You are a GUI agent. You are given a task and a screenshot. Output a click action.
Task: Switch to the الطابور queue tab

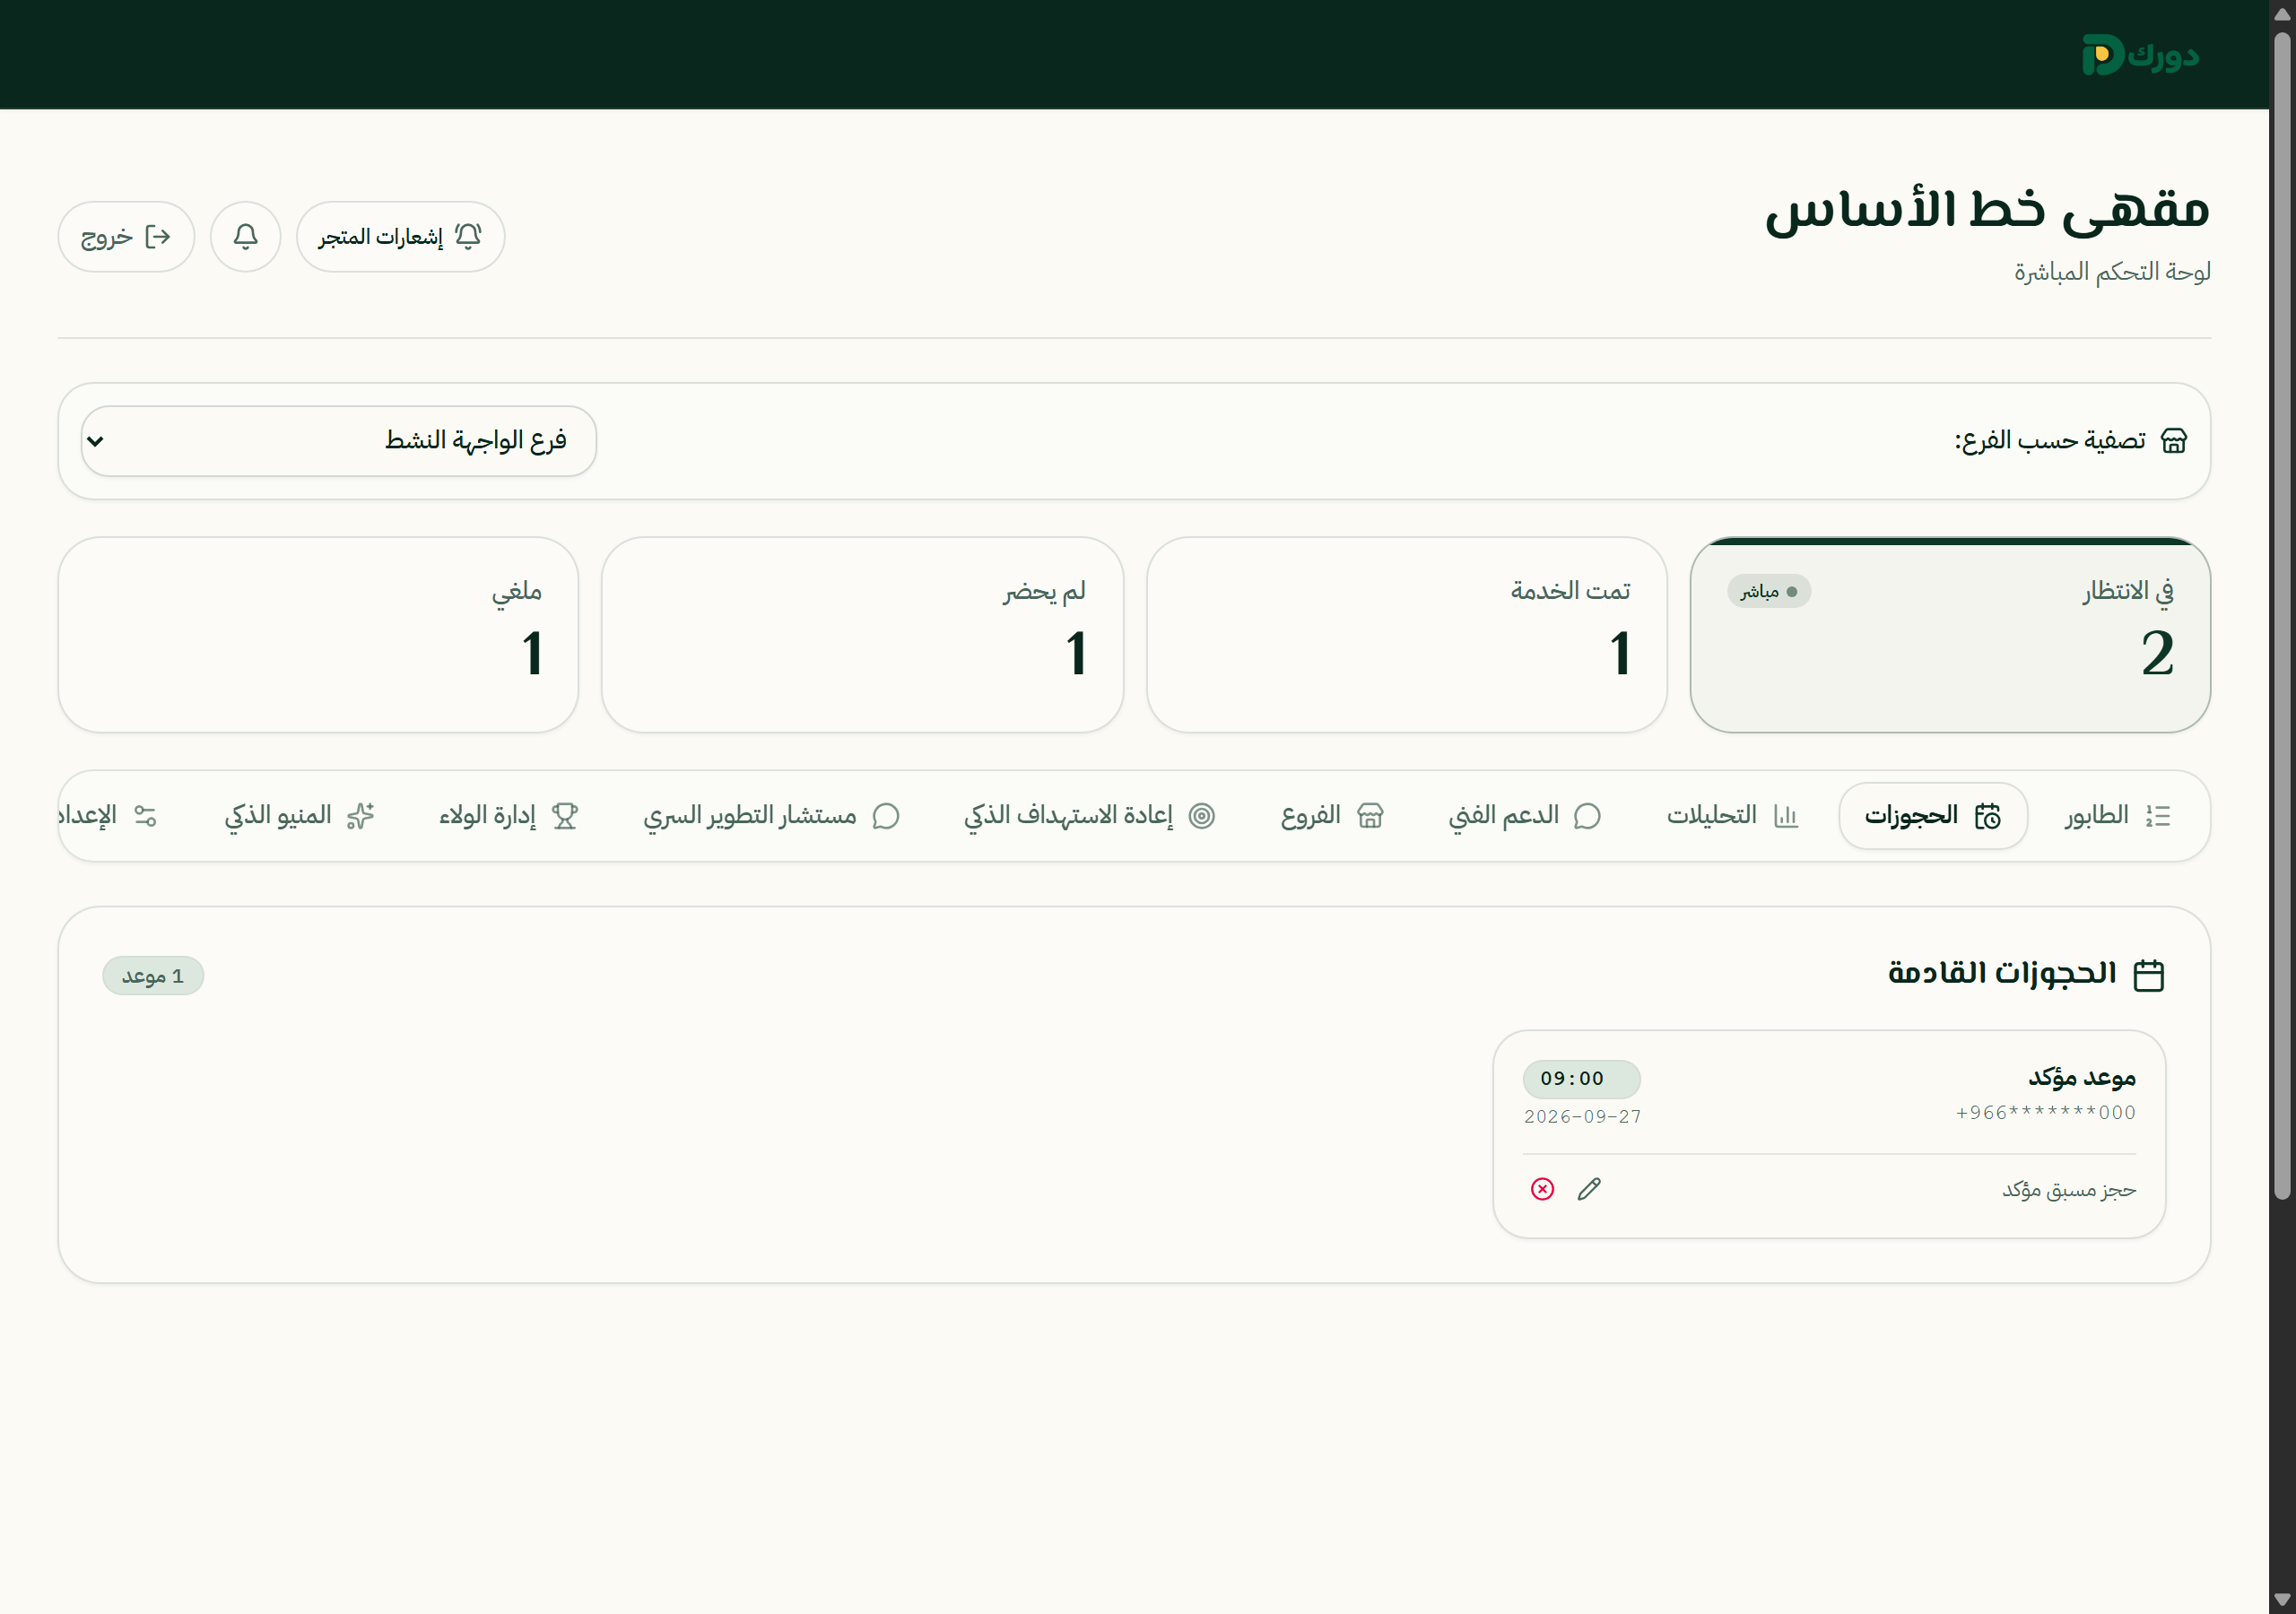[2118, 816]
